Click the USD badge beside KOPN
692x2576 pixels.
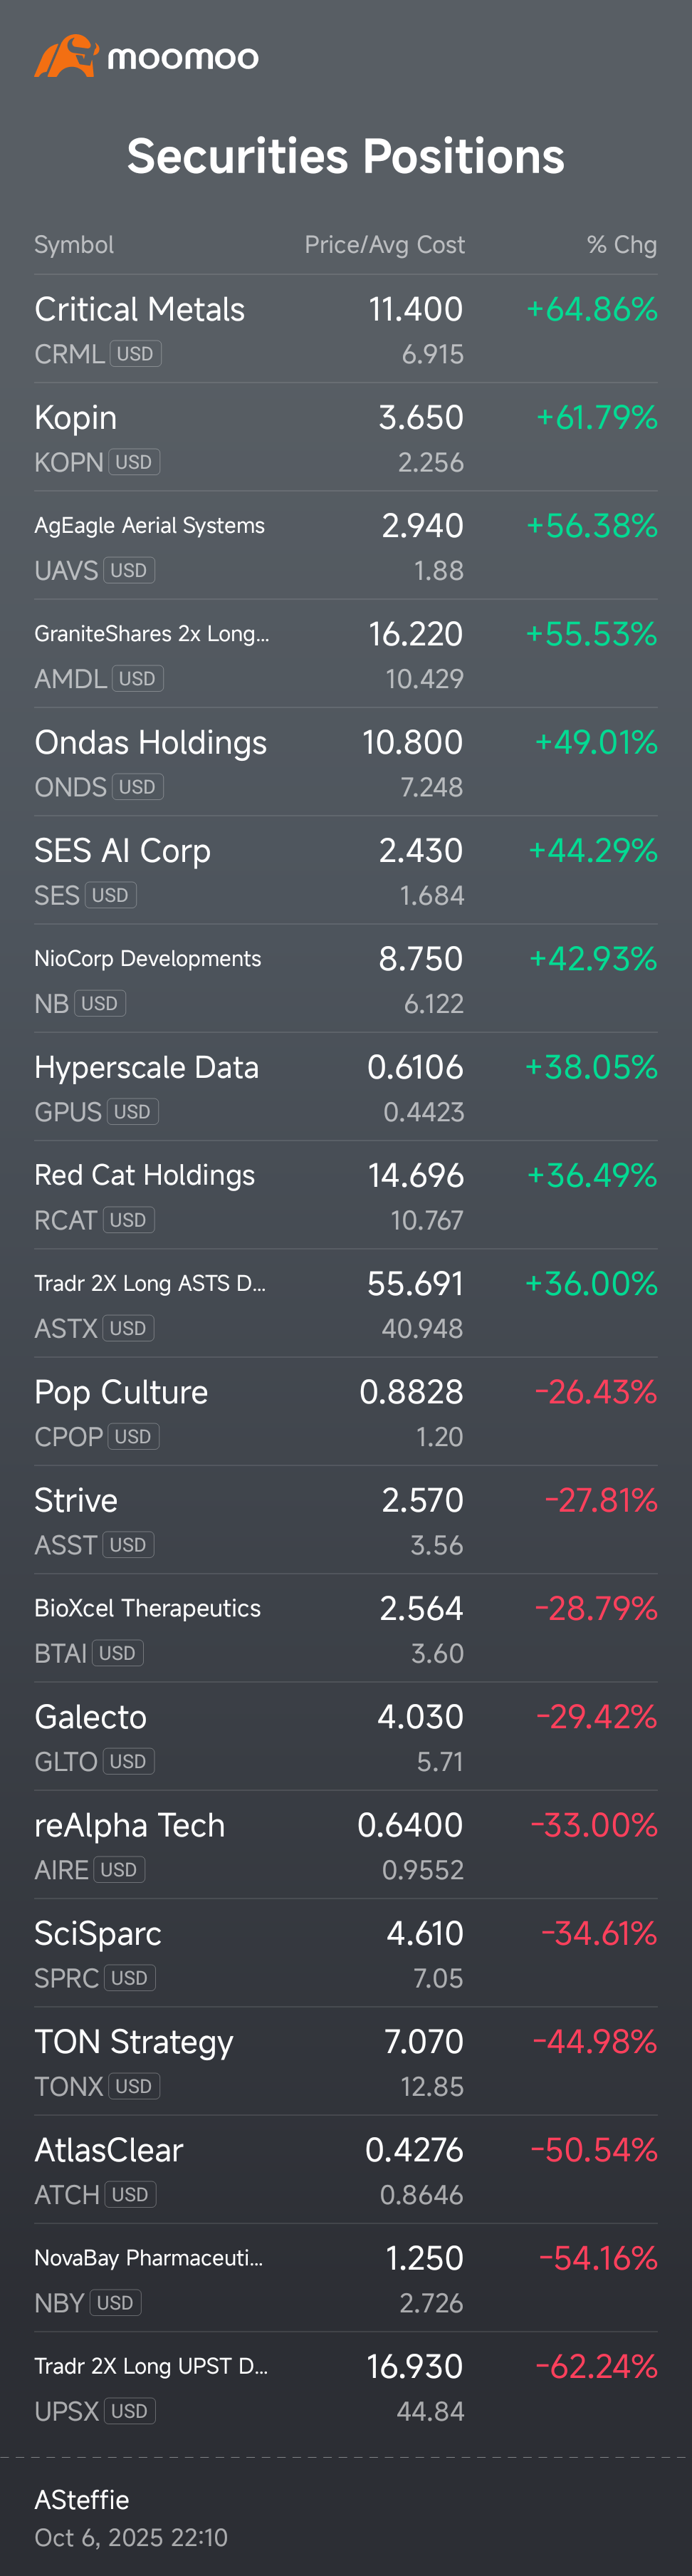click(134, 462)
